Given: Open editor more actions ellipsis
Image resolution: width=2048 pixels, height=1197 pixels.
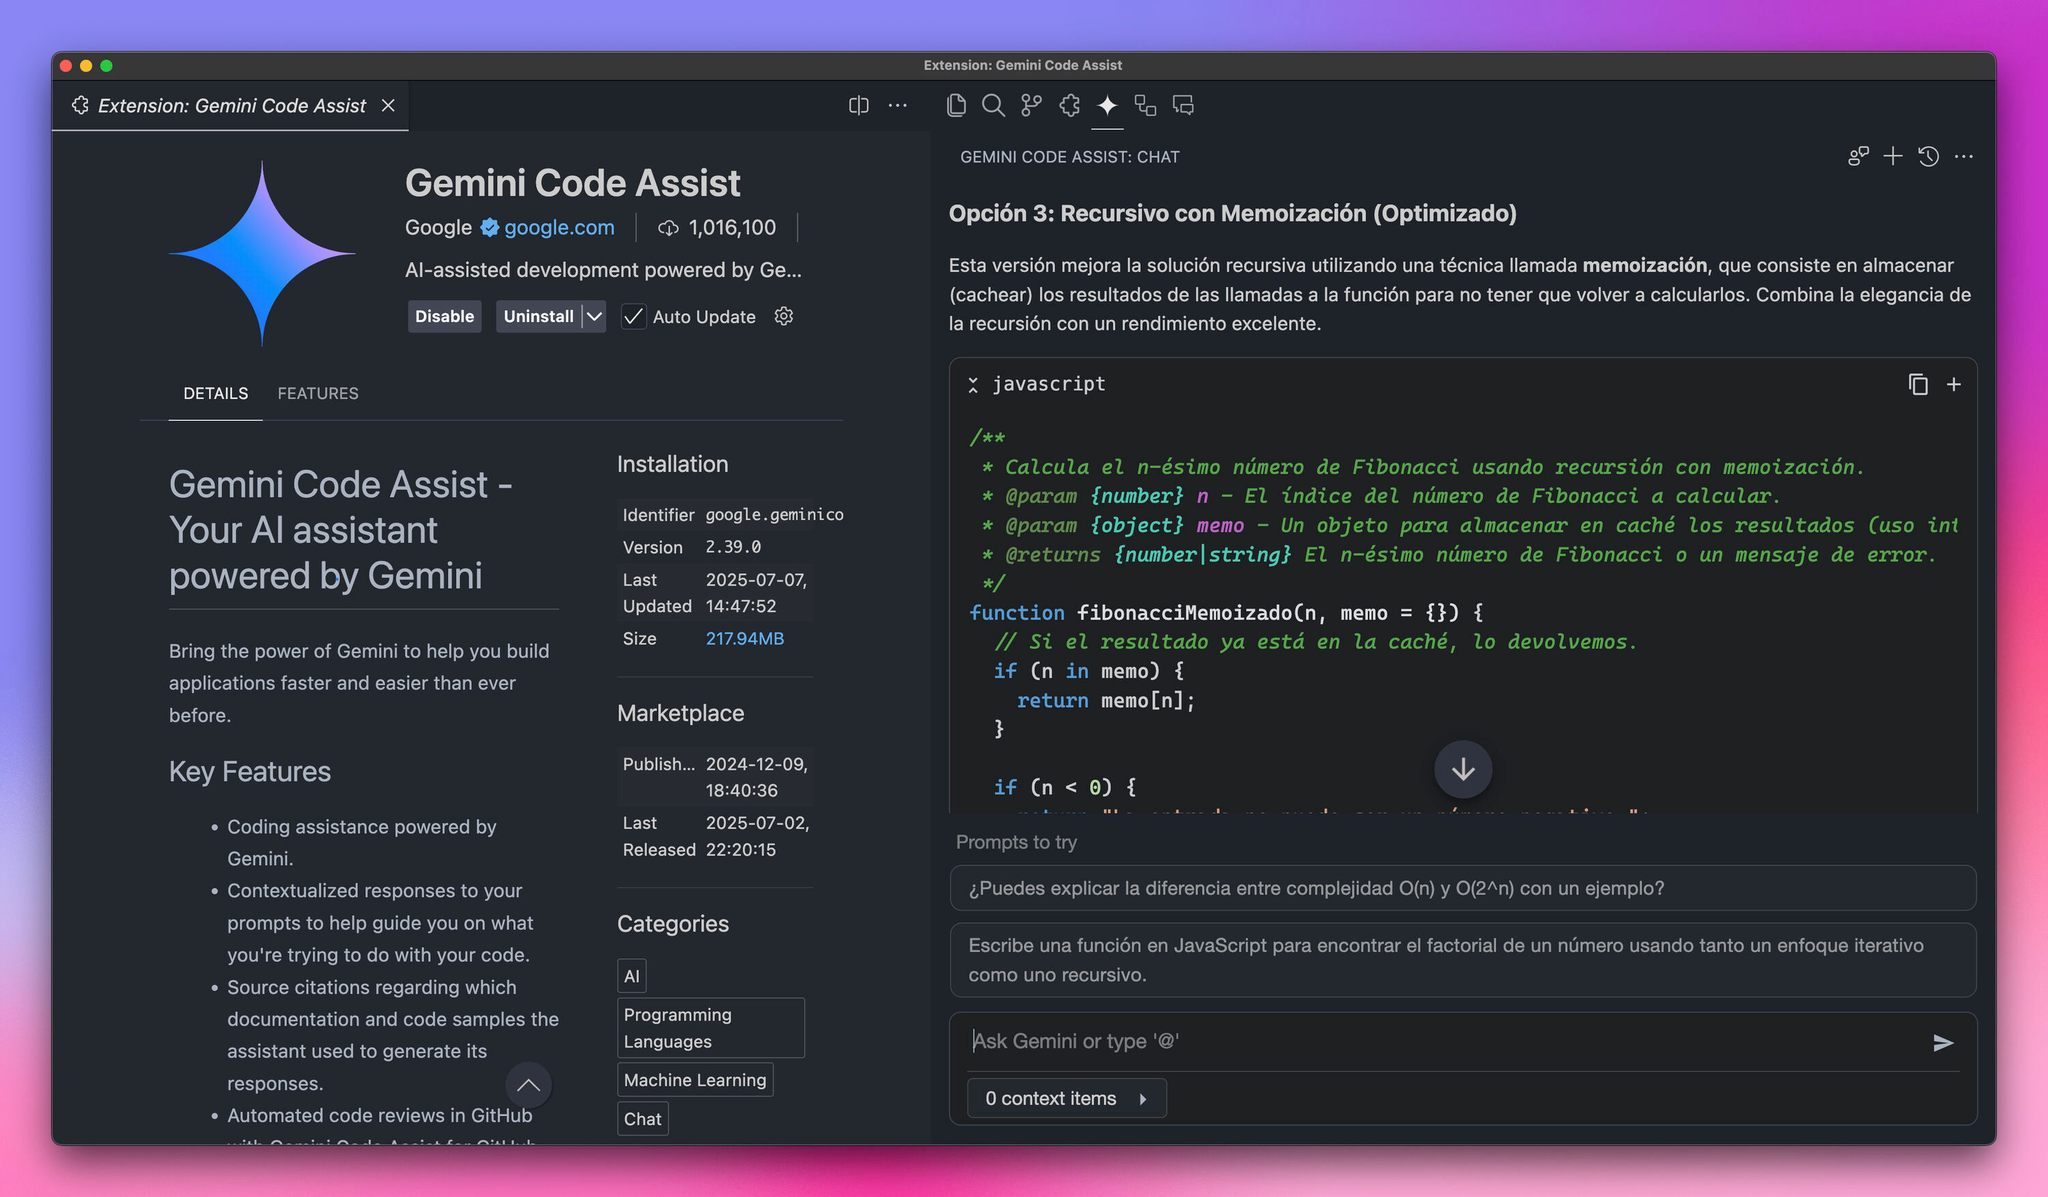Looking at the screenshot, I should 898,105.
